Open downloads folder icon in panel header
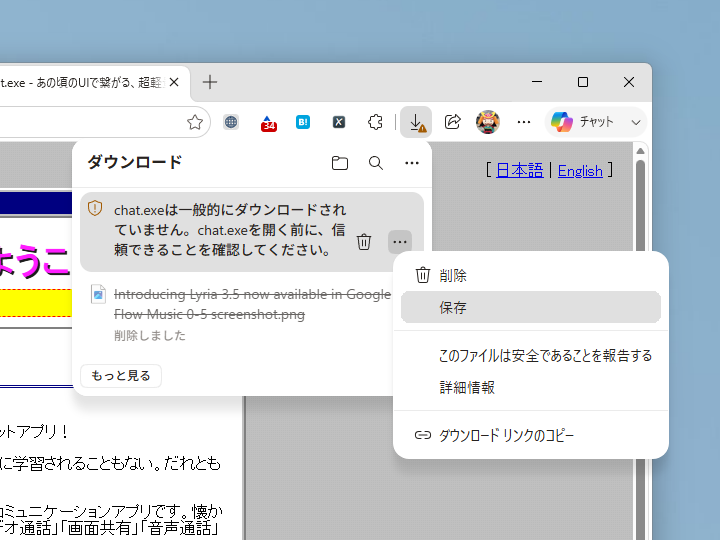Image resolution: width=720 pixels, height=540 pixels. coord(340,163)
